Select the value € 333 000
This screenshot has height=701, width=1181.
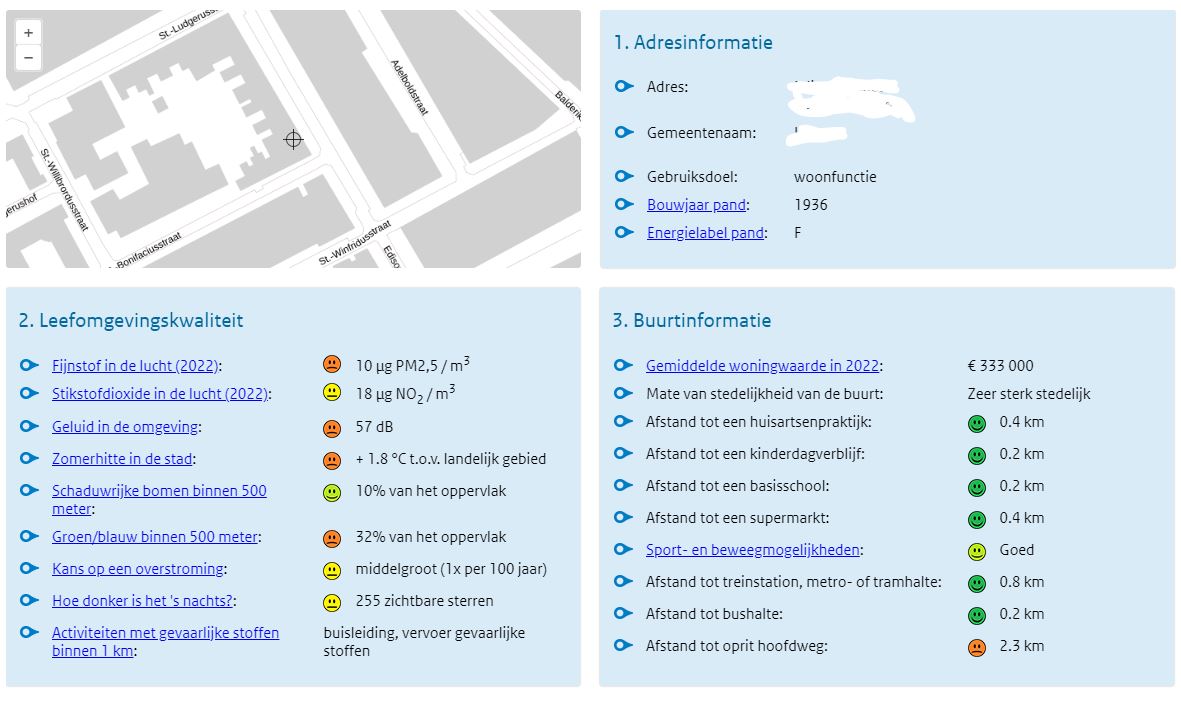point(1000,366)
